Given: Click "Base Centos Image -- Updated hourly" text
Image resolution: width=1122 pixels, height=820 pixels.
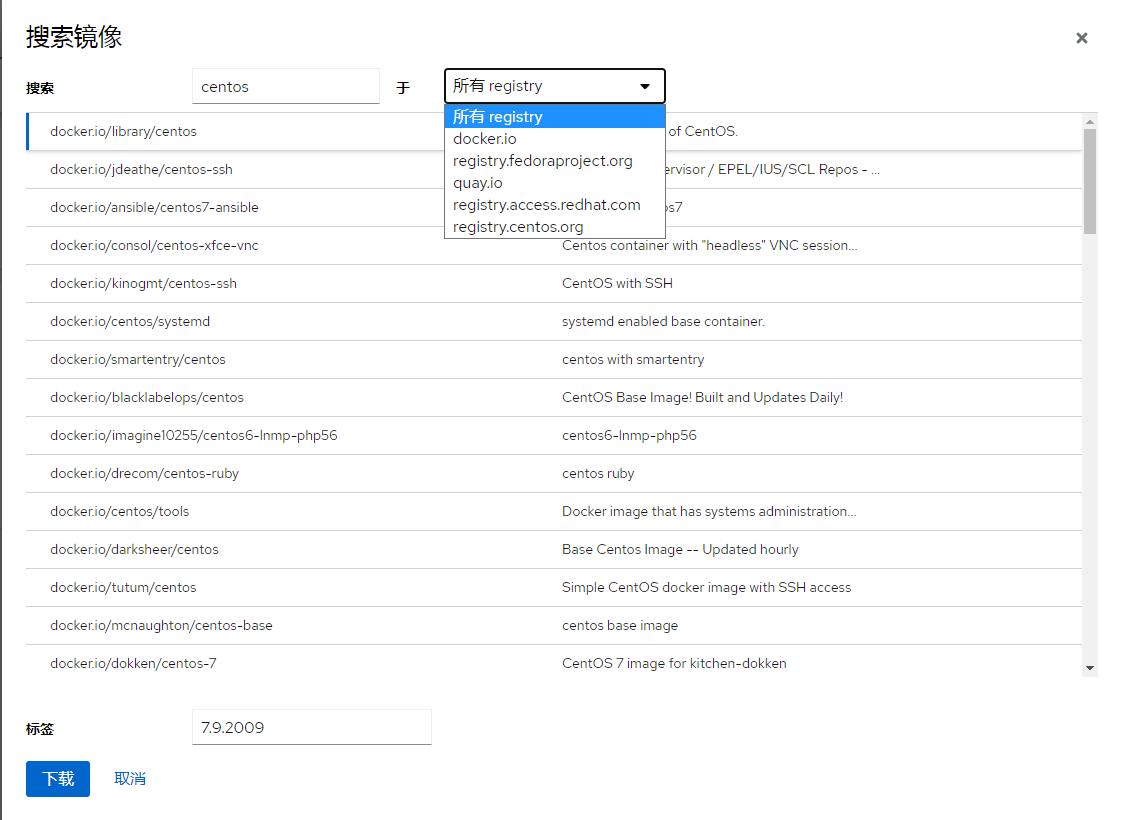Looking at the screenshot, I should click(x=680, y=549).
